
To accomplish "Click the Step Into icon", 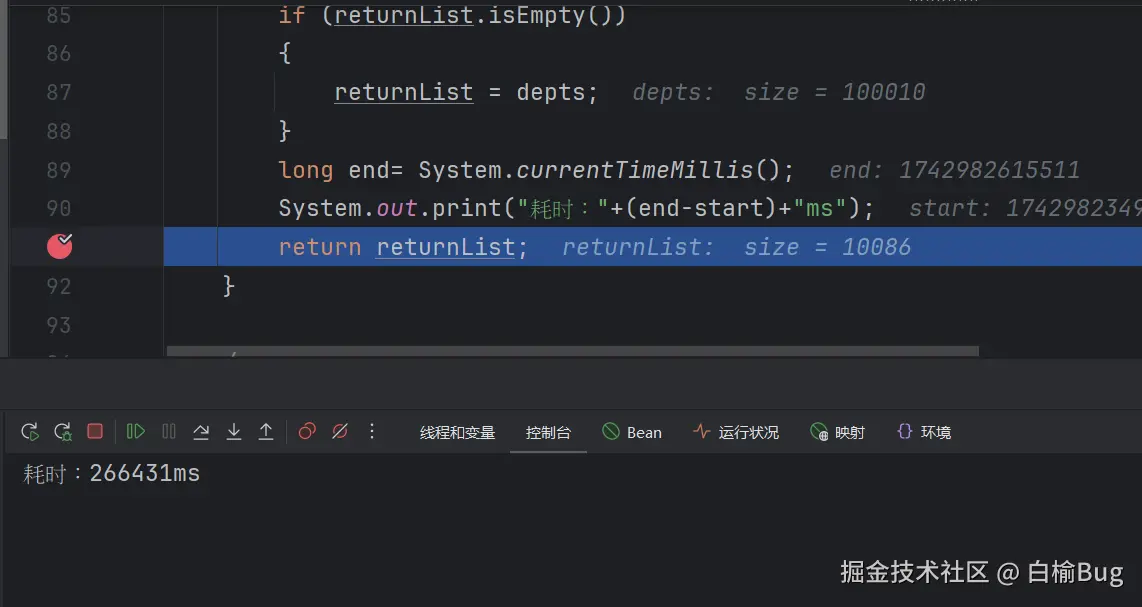I will 233,431.
